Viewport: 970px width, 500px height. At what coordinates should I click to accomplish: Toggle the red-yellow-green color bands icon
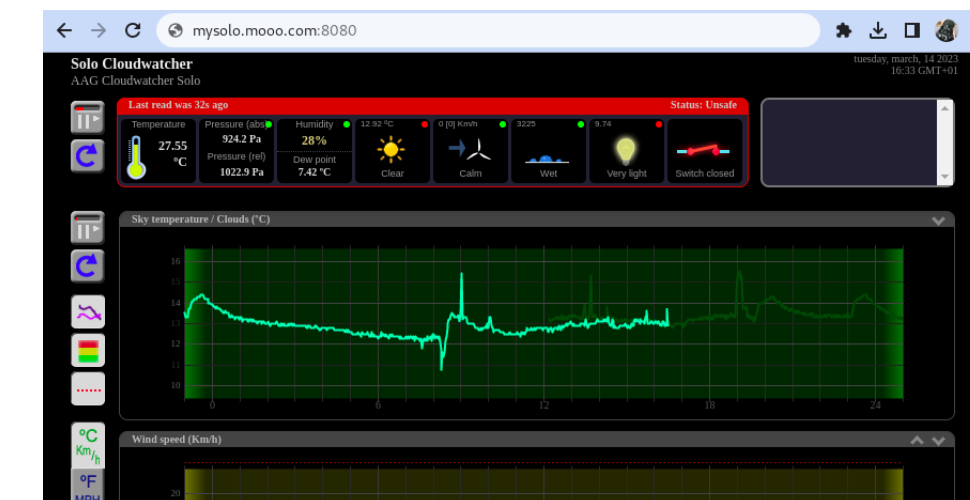tap(88, 350)
